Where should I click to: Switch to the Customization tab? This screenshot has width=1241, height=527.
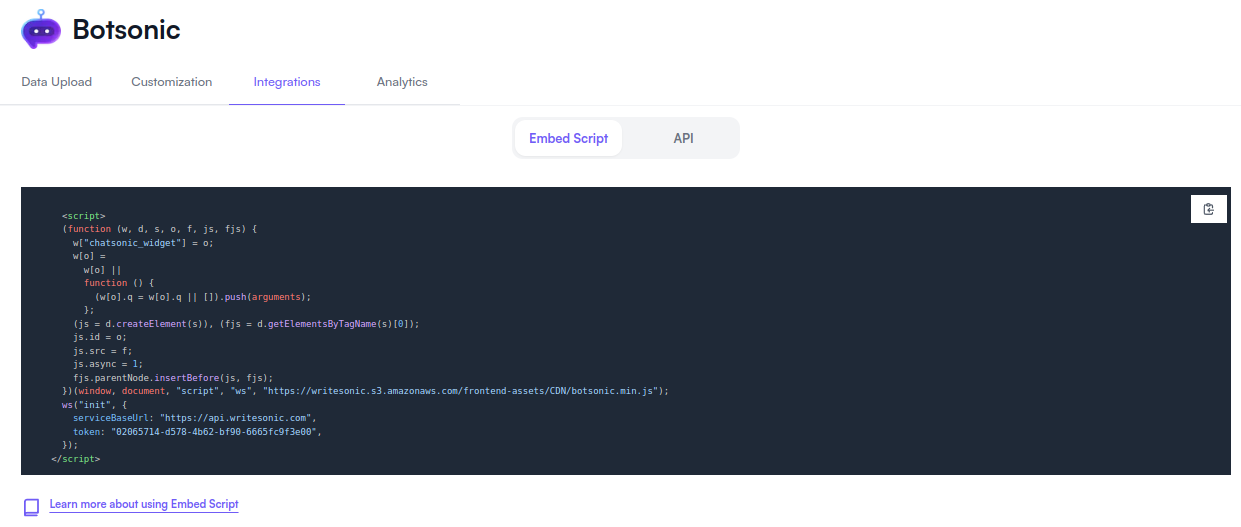point(172,82)
